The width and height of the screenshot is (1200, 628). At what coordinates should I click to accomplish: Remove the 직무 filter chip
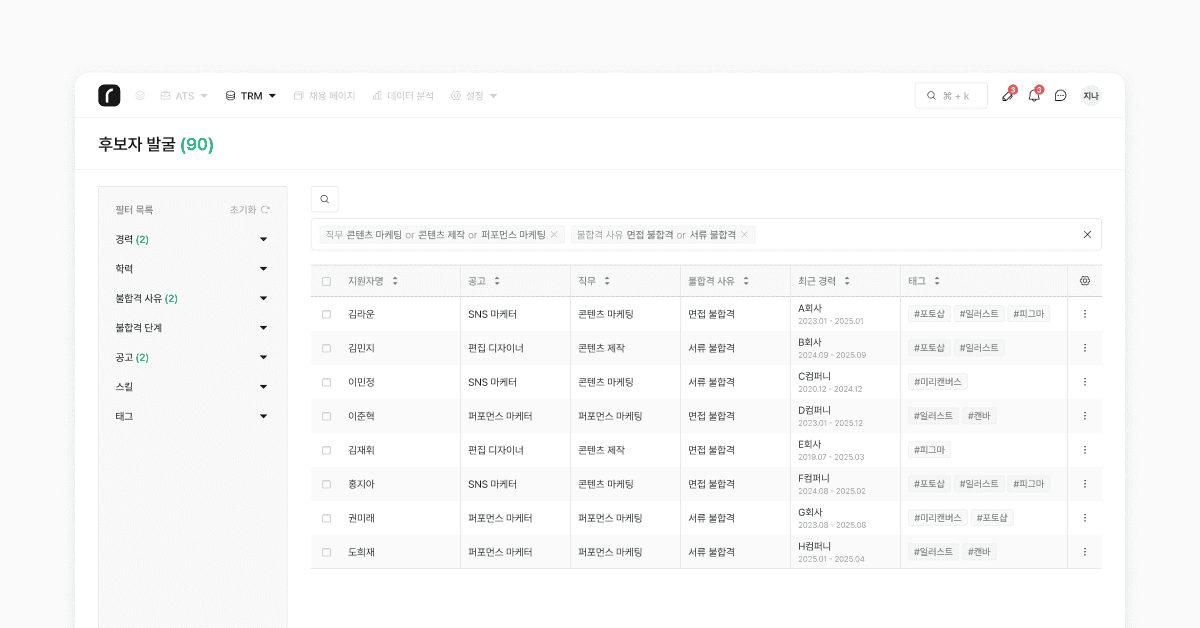(554, 235)
